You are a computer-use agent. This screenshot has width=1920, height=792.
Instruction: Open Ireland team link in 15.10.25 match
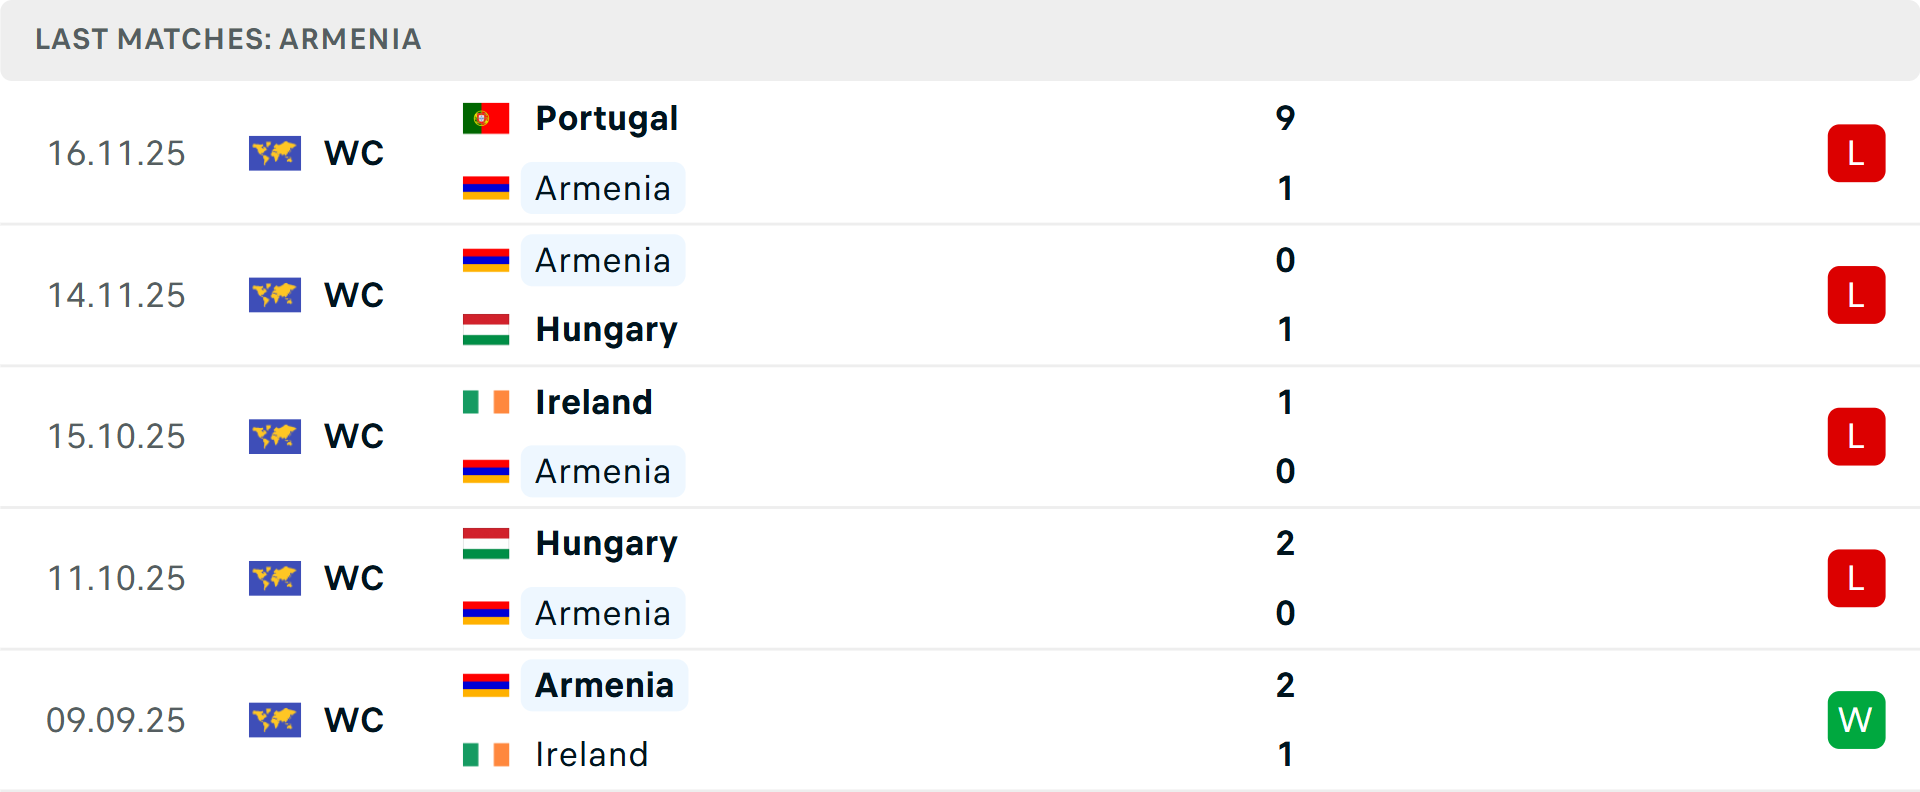click(594, 402)
